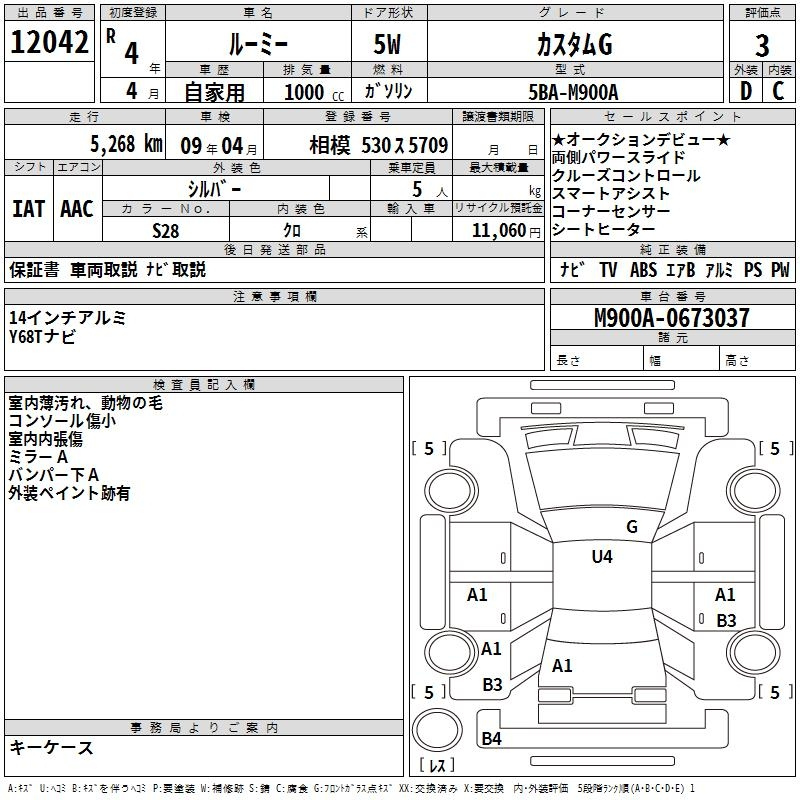Select the 注意事項欄 section header

274,296
